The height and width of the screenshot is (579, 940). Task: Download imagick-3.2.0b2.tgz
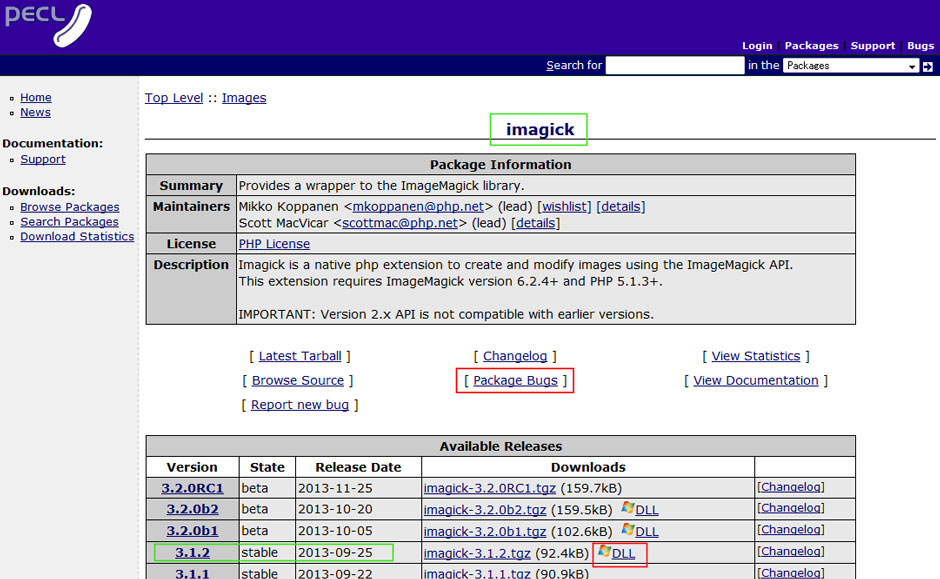485,509
